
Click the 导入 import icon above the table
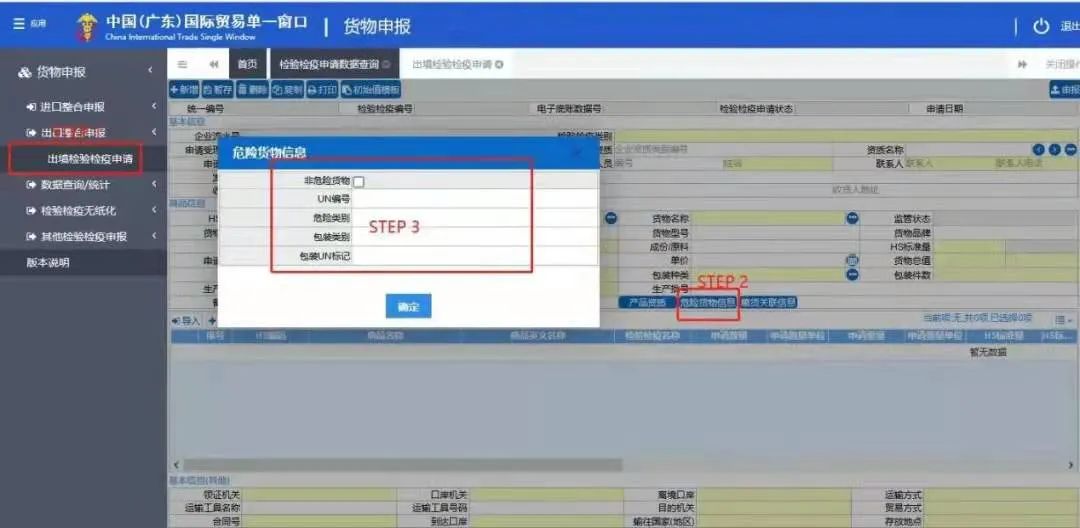[x=185, y=321]
